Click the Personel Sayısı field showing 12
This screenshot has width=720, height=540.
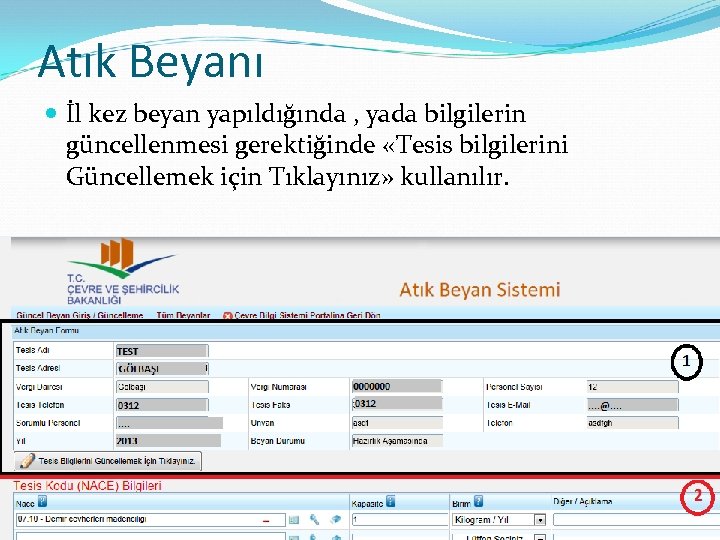[x=632, y=387]
